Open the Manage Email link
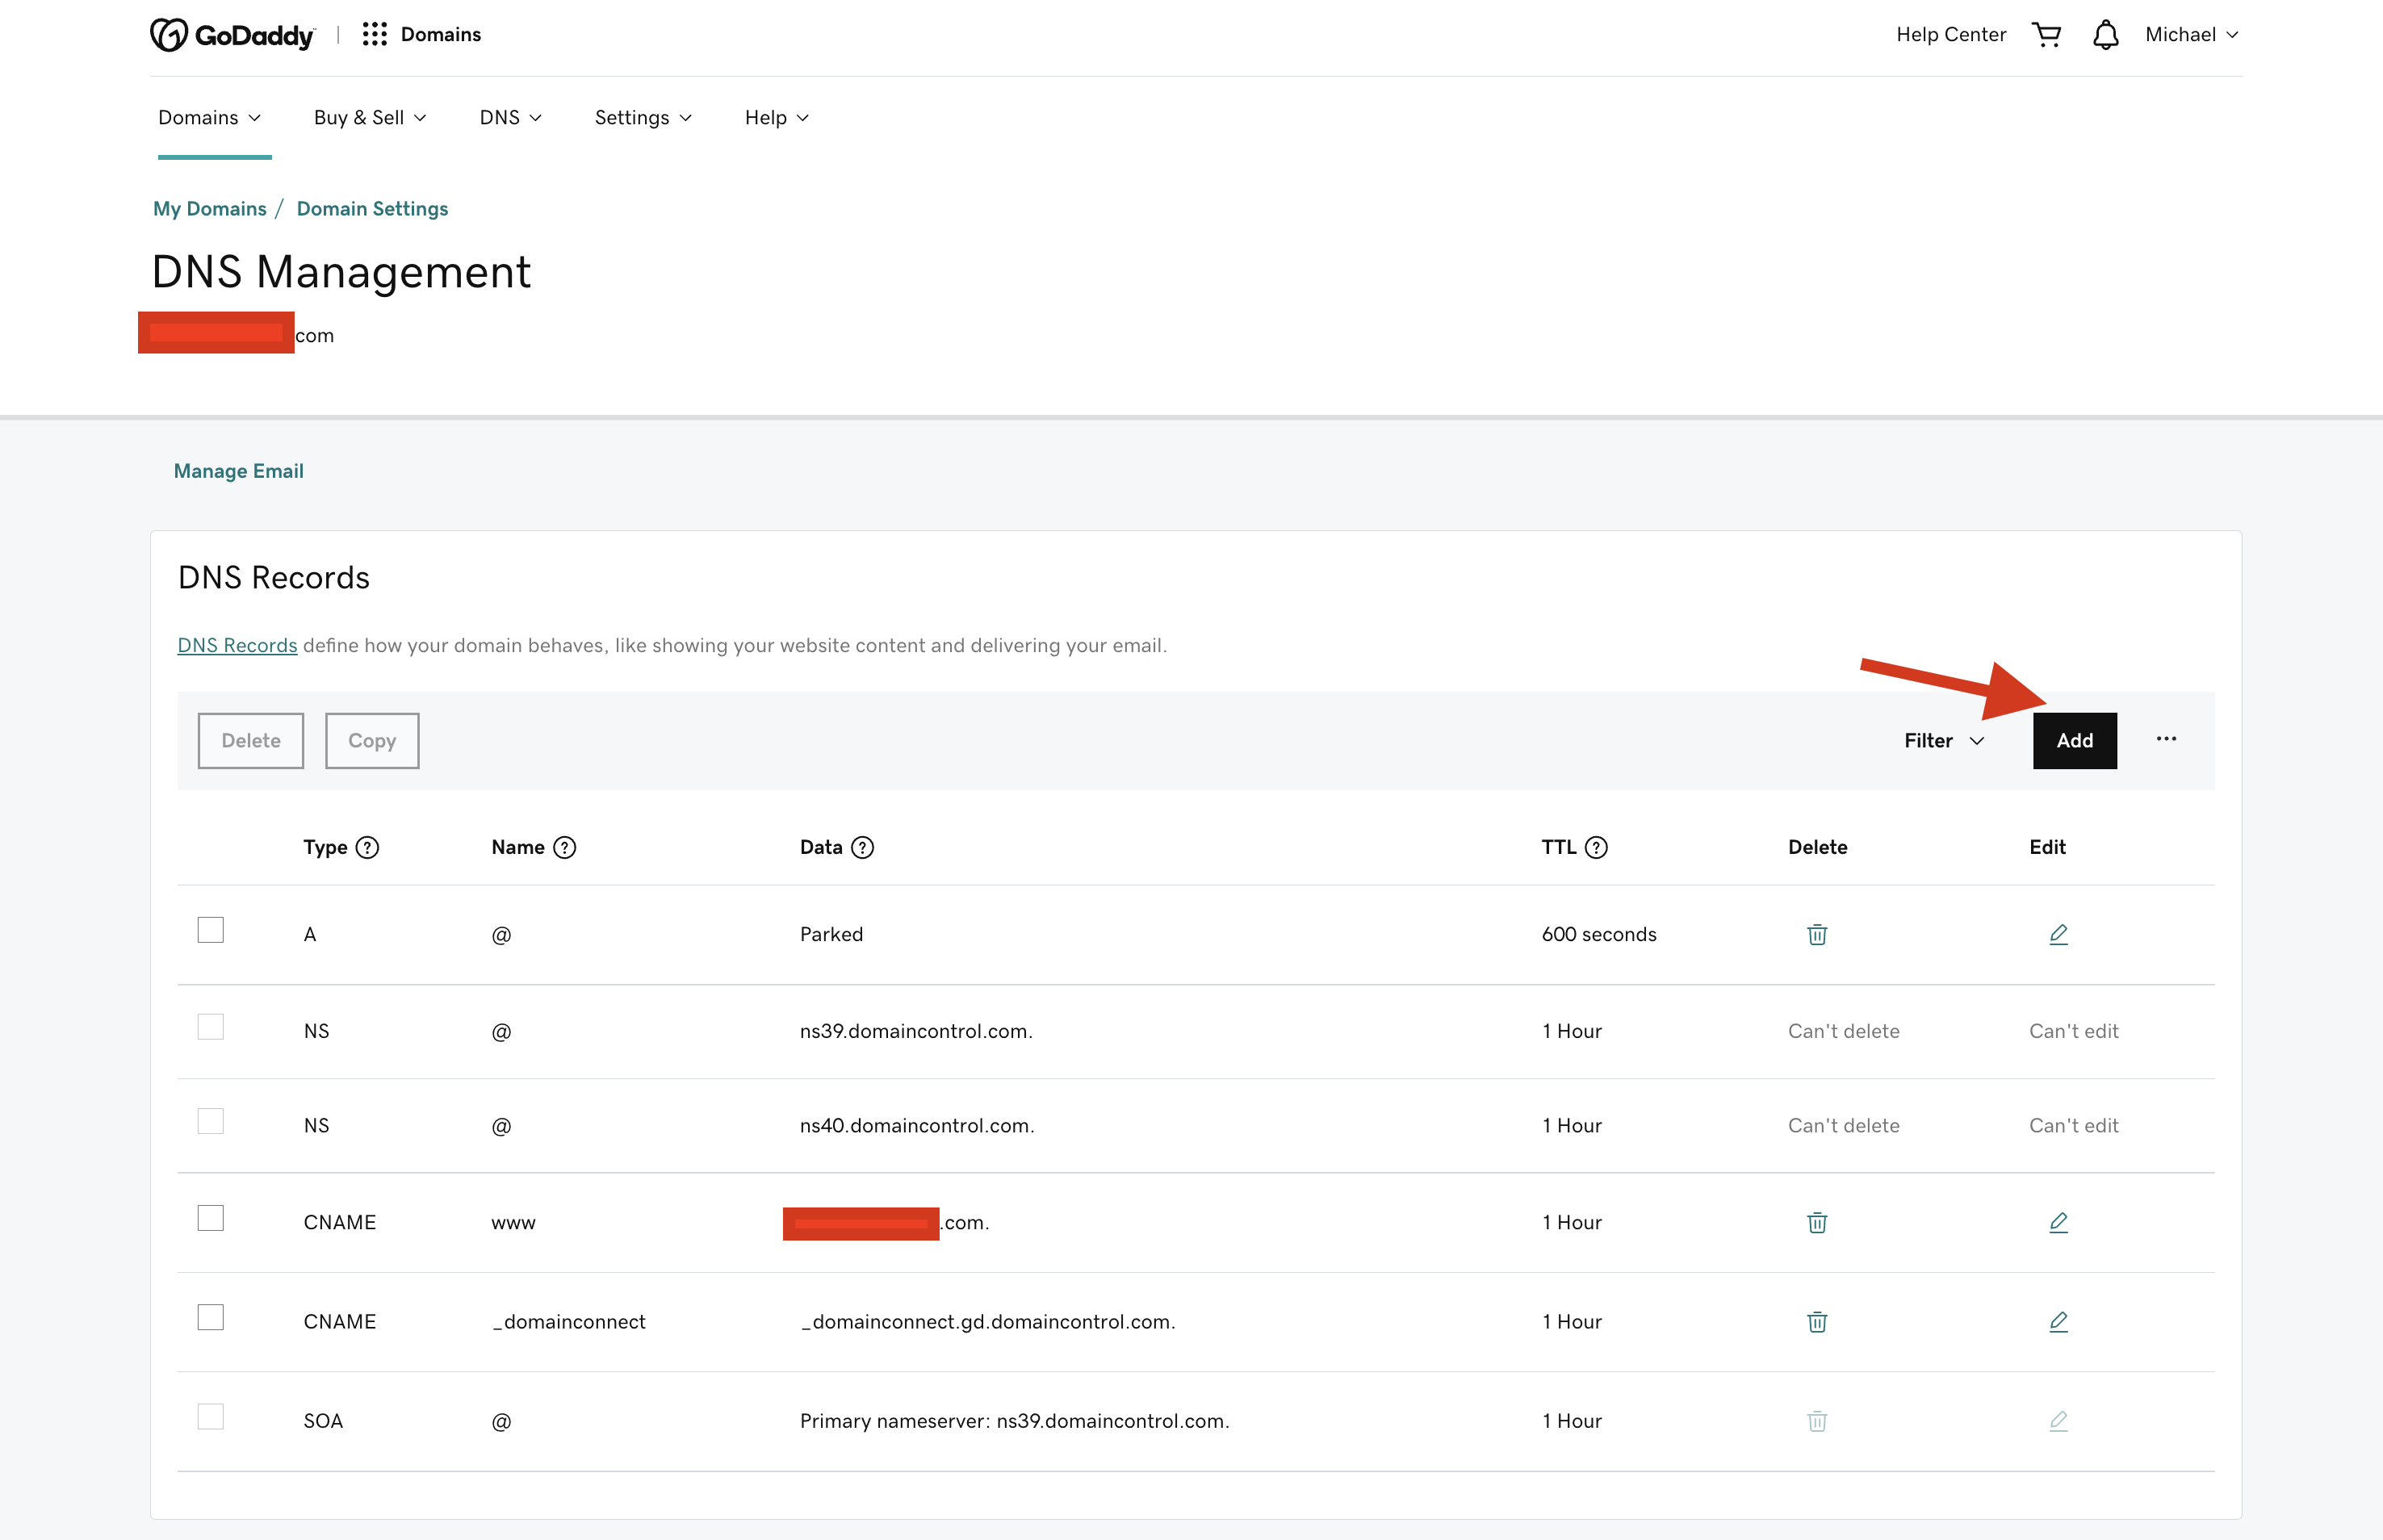2383x1540 pixels. tap(238, 471)
